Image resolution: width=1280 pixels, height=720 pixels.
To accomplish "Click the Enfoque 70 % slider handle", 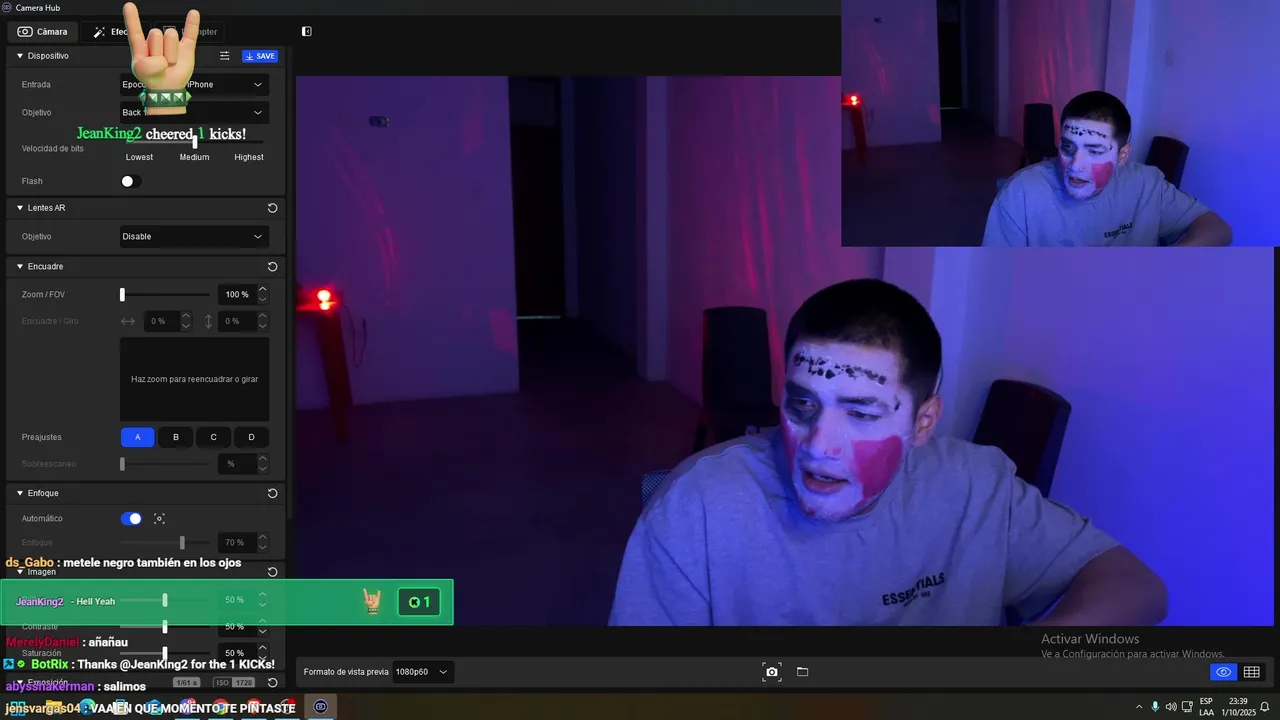I will coord(182,542).
